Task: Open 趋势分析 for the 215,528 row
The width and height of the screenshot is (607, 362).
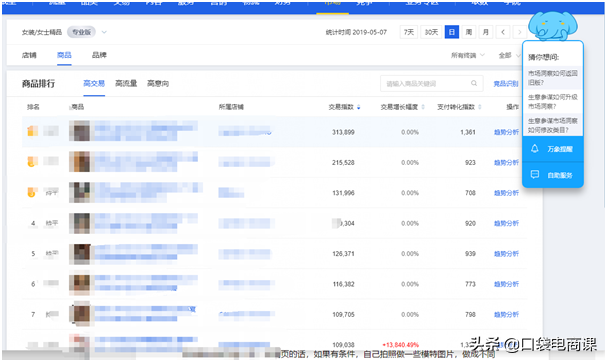Action: (506, 163)
